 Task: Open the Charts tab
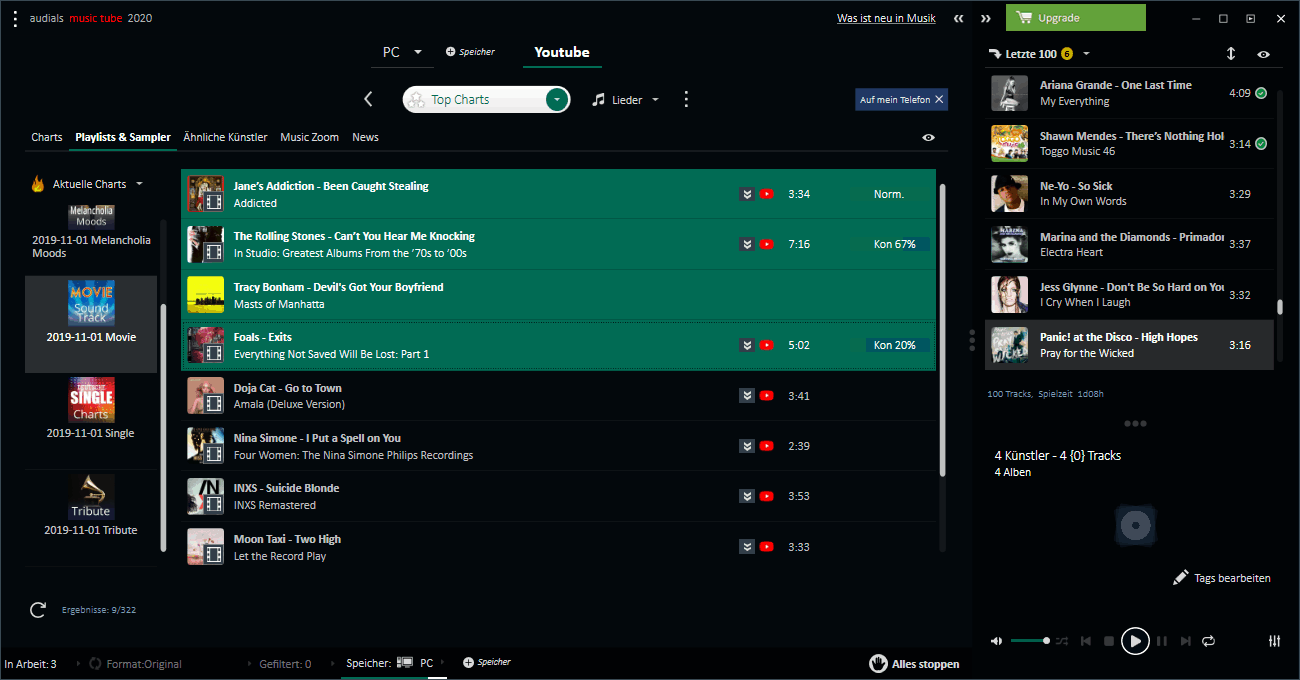(x=46, y=137)
